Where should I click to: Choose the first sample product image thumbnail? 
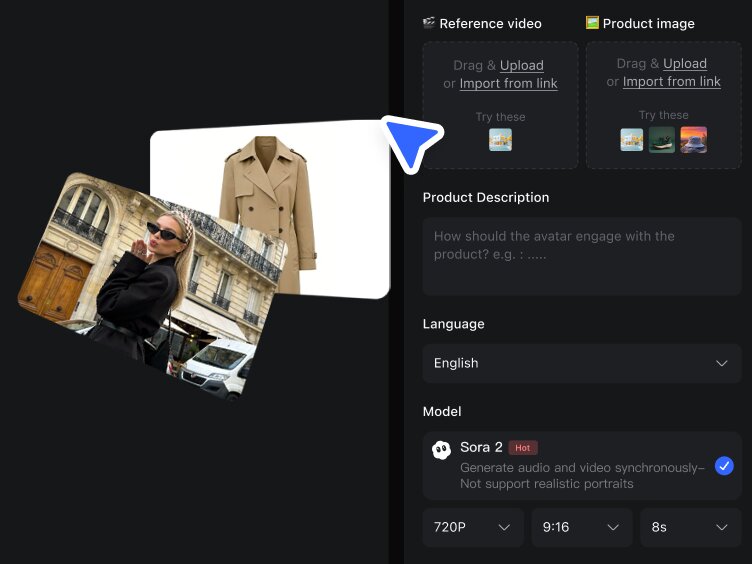[631, 139]
